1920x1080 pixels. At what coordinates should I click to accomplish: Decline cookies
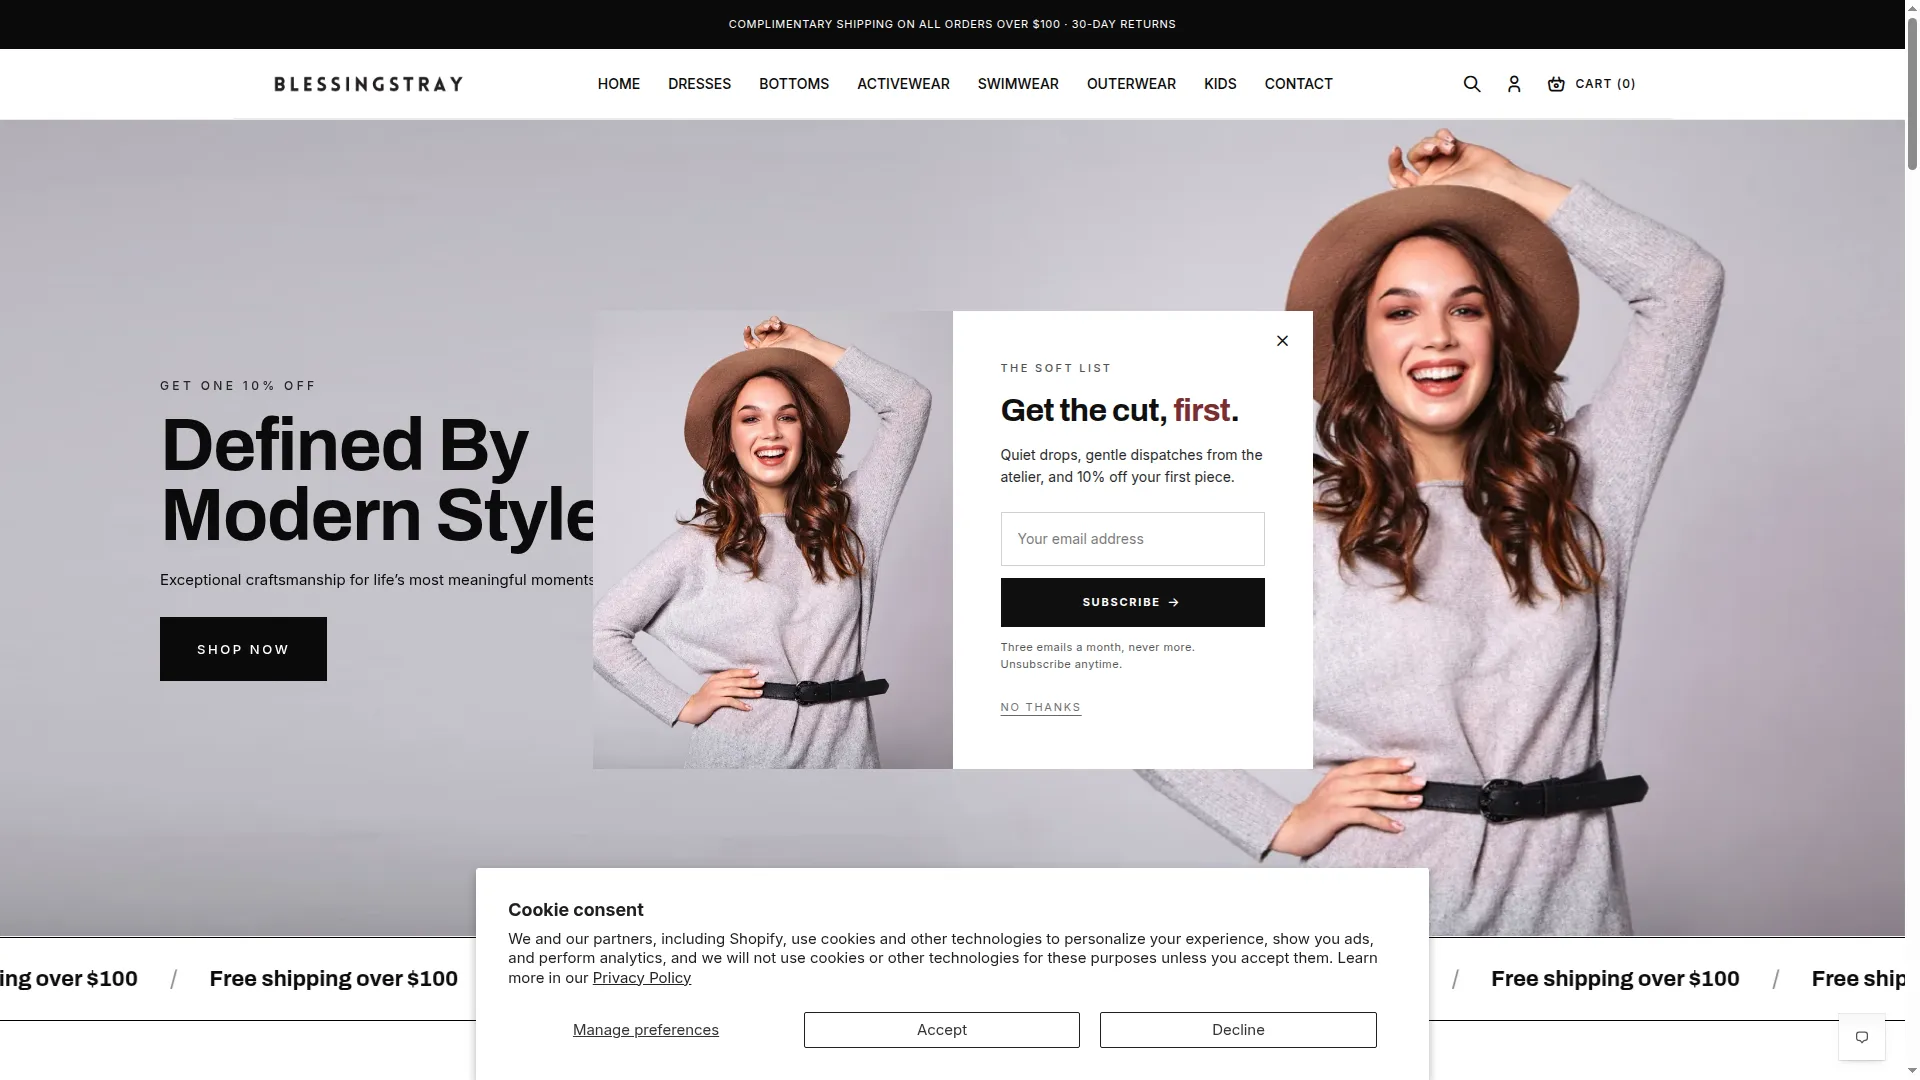pyautogui.click(x=1238, y=1030)
